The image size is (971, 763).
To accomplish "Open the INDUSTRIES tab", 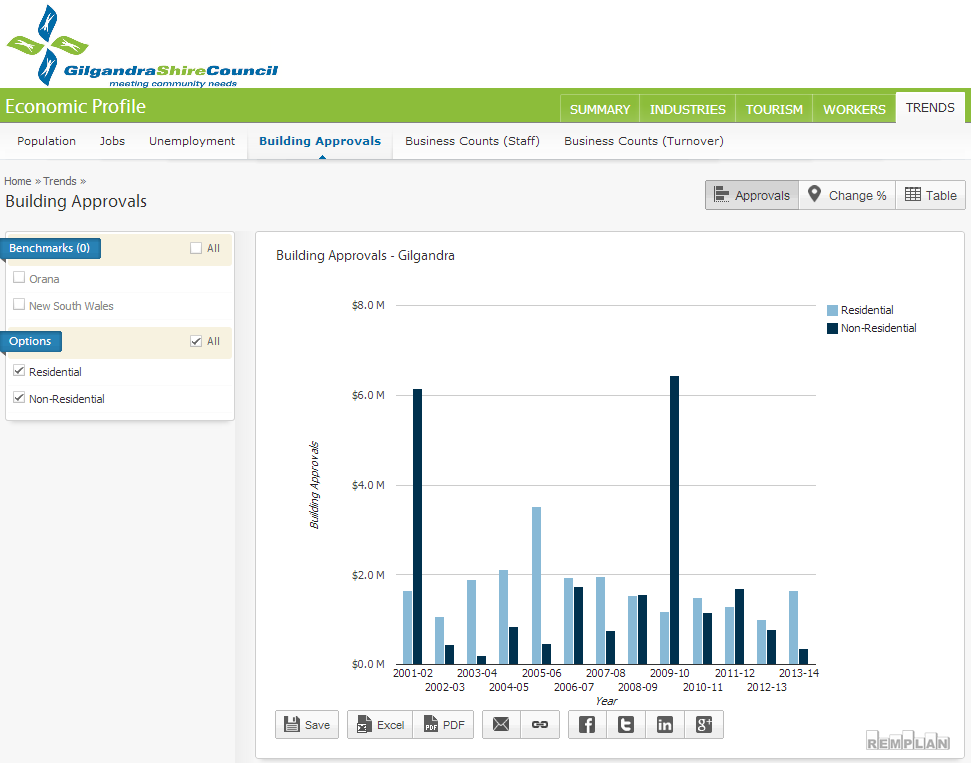I will point(687,109).
